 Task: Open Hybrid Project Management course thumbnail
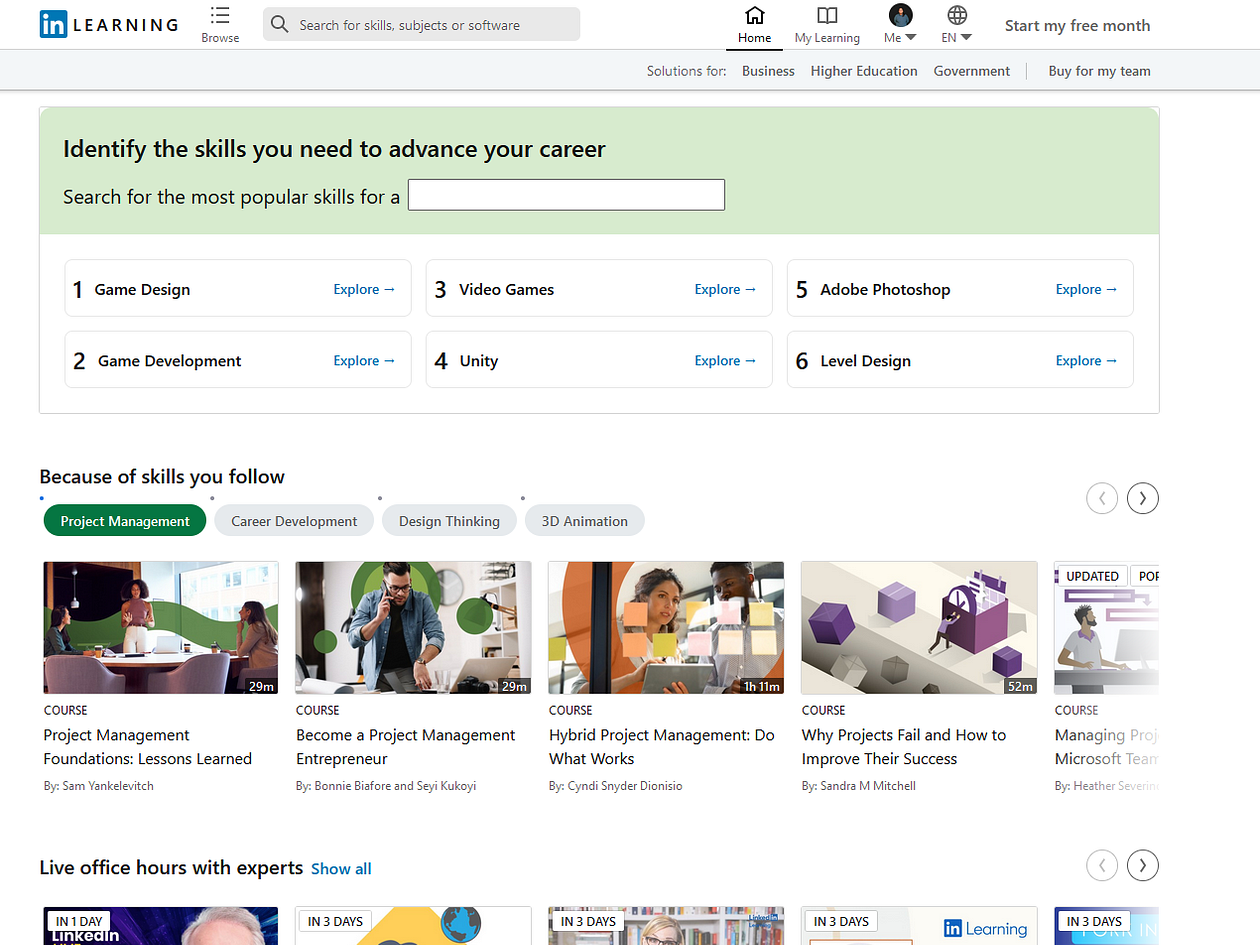tap(666, 628)
